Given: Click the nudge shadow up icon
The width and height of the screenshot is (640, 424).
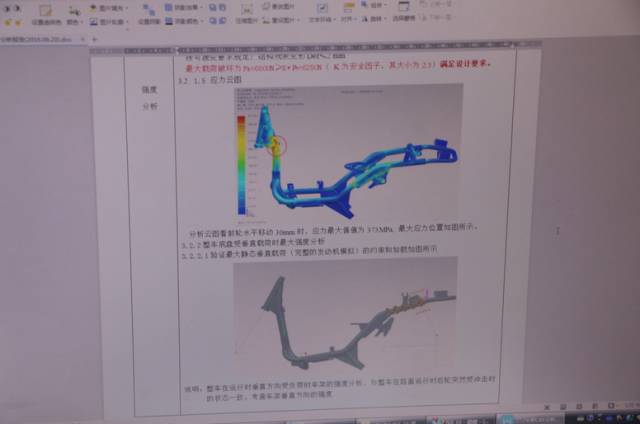Looking at the screenshot, I should pyautogui.click(x=213, y=7).
